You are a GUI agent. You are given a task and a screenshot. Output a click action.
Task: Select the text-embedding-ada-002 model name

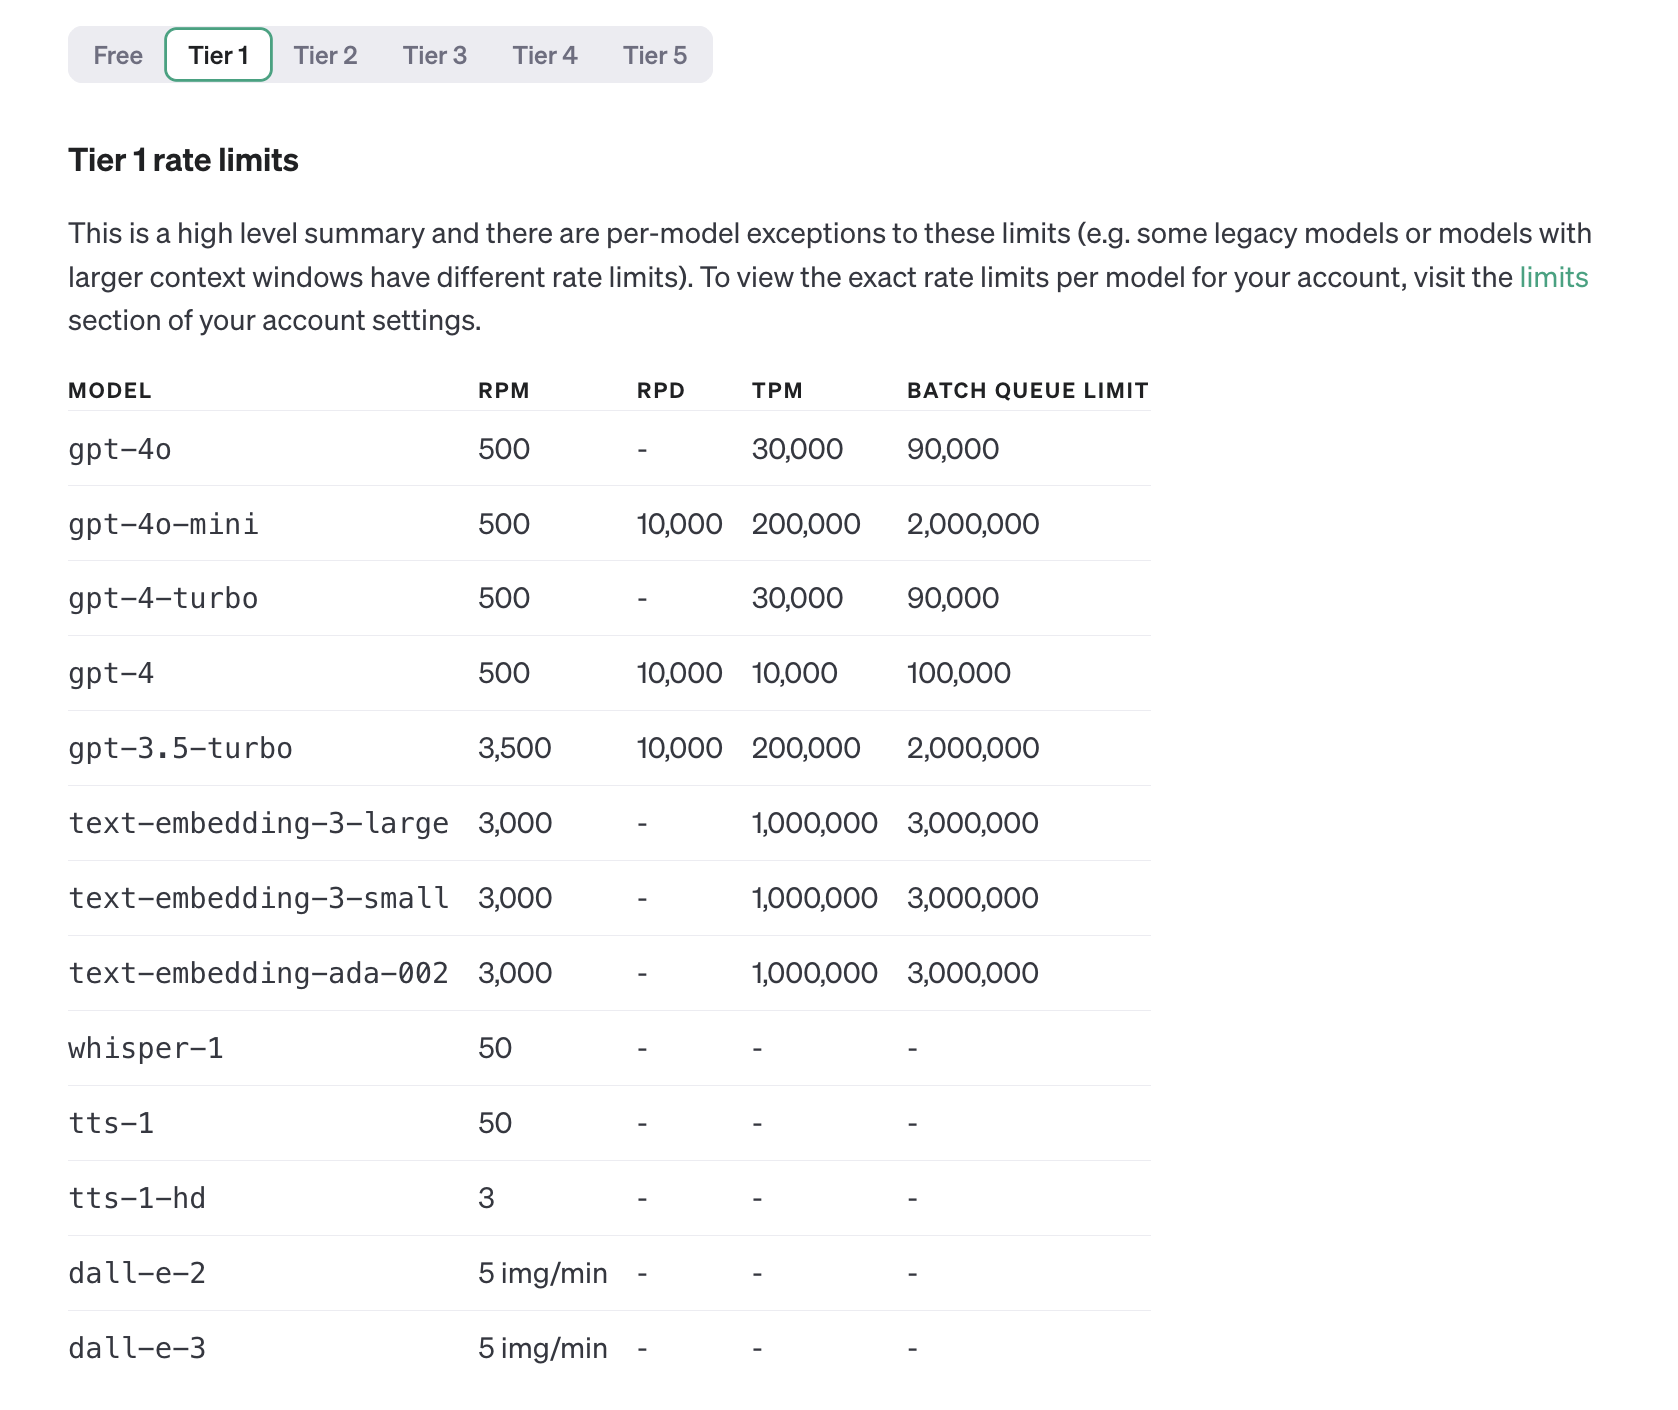point(258,973)
